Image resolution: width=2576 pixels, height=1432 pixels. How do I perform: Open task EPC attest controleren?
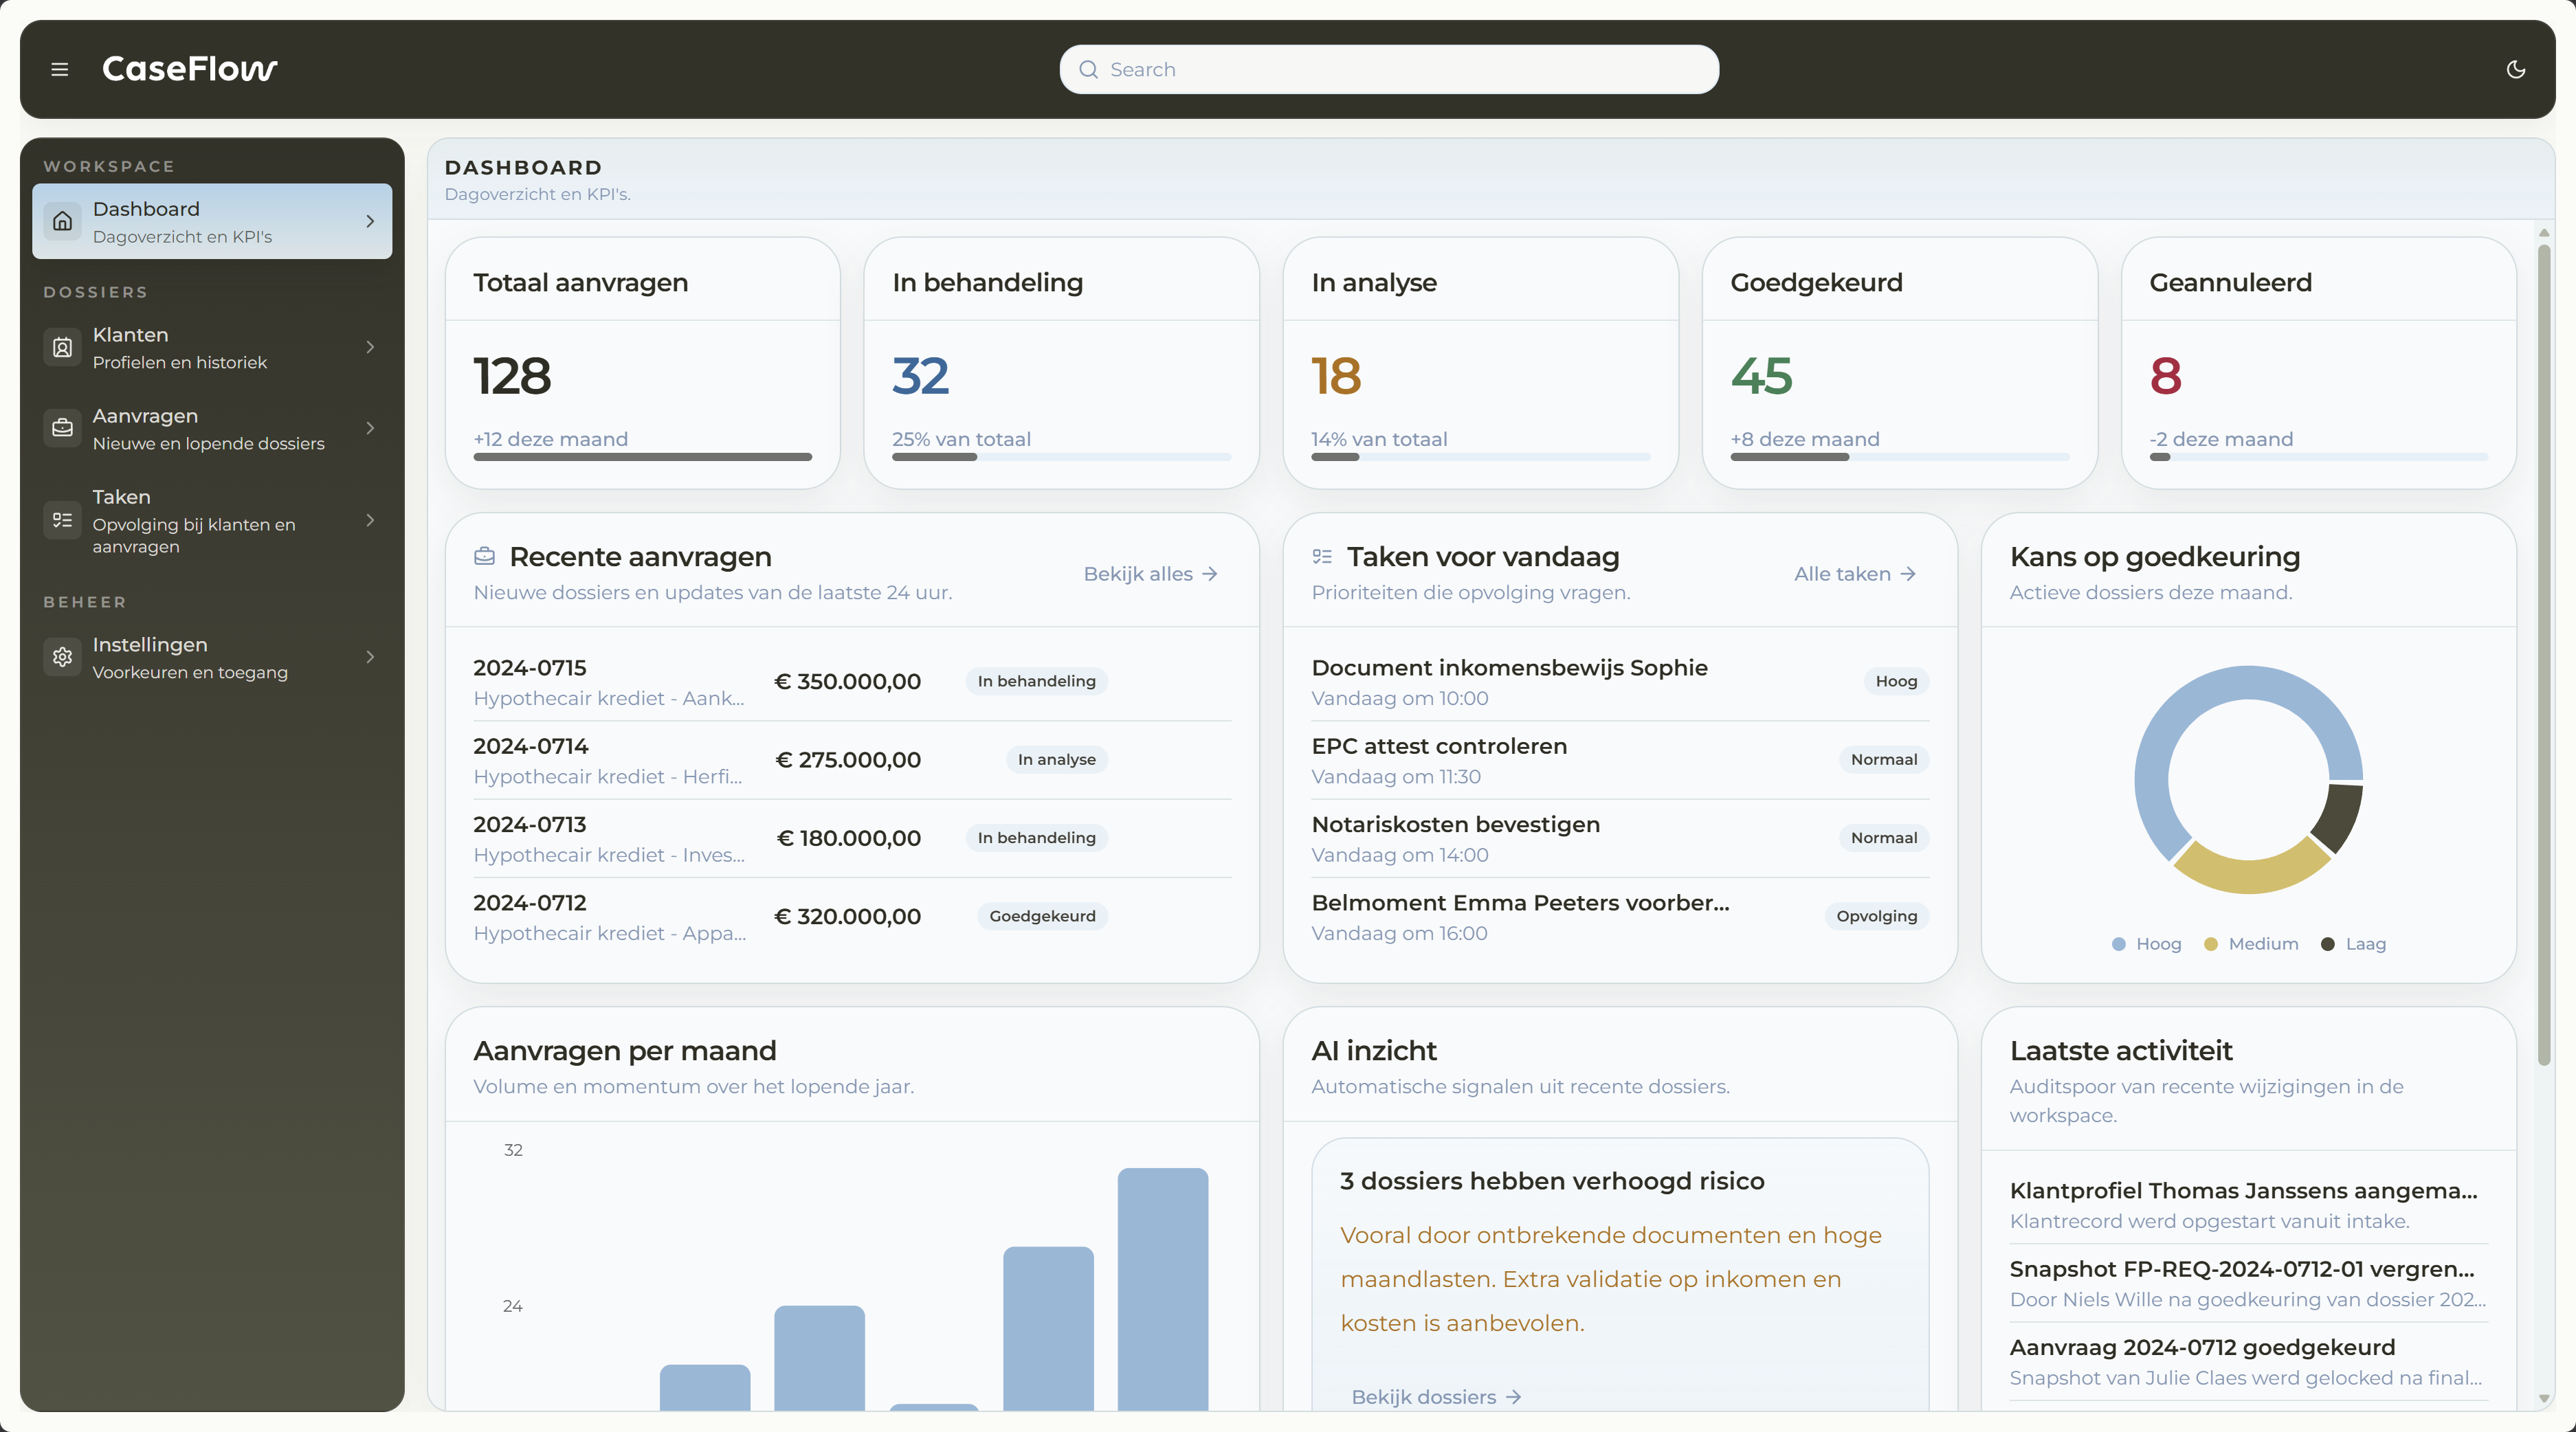point(1620,760)
